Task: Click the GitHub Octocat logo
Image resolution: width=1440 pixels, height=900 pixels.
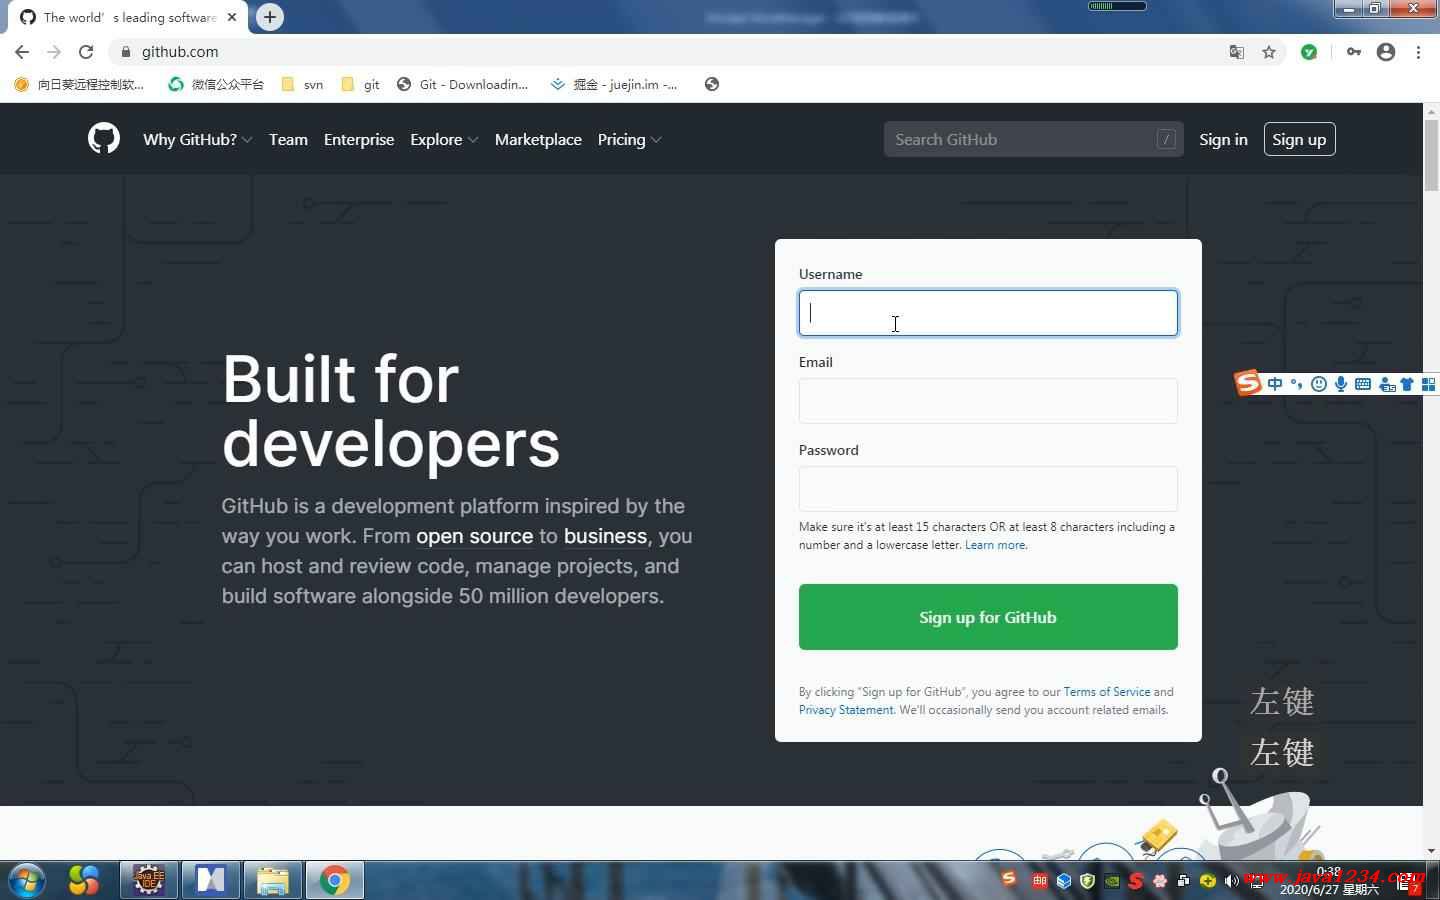Action: point(104,139)
